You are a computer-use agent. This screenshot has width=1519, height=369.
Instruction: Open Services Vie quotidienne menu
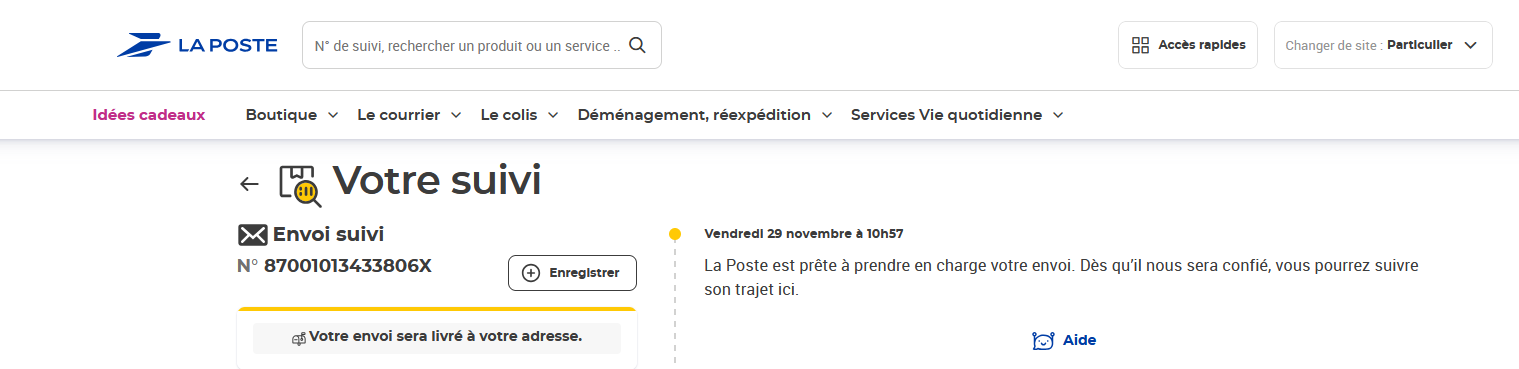click(x=957, y=115)
